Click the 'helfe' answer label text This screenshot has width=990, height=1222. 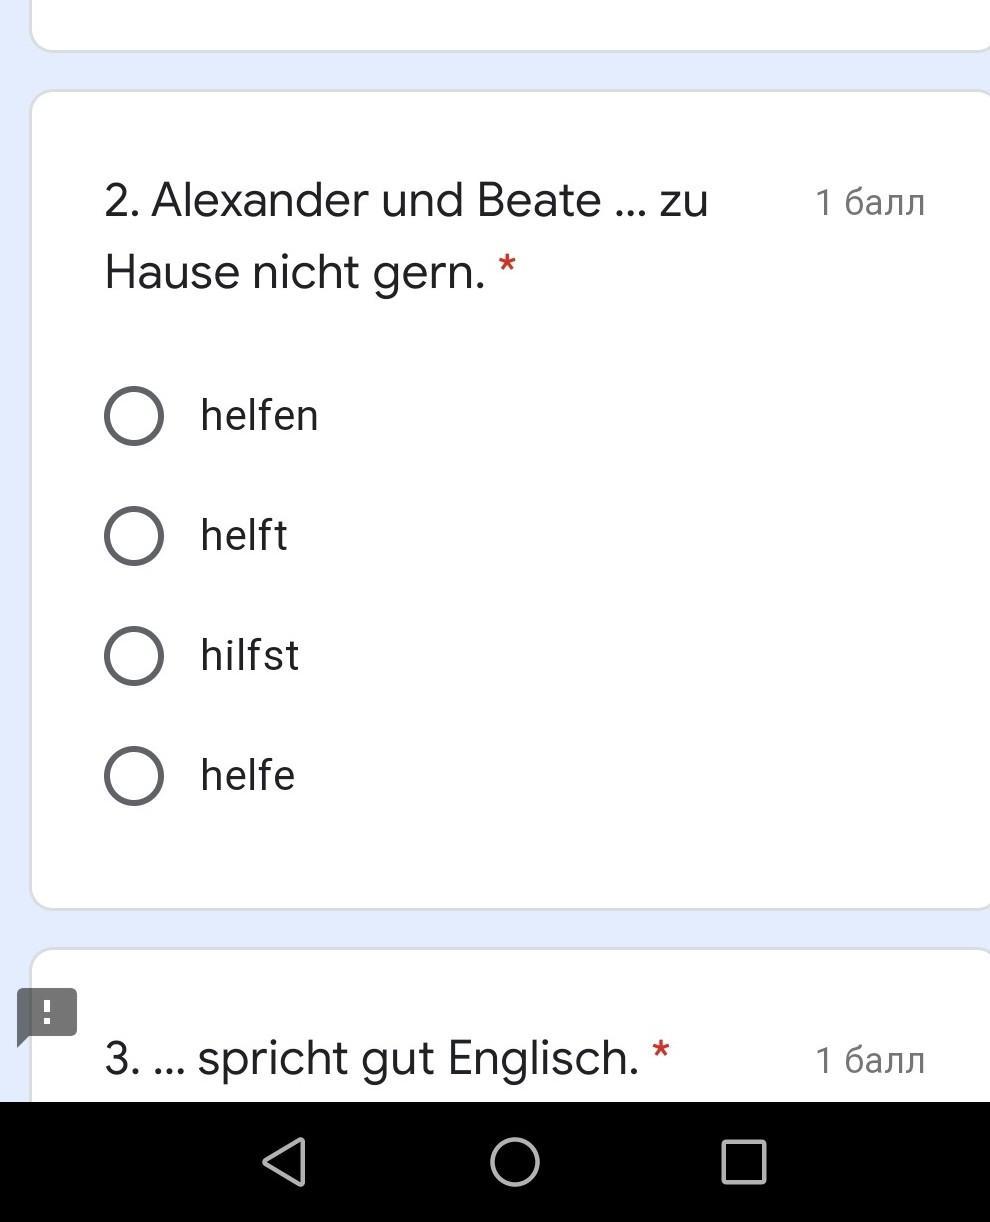(248, 776)
